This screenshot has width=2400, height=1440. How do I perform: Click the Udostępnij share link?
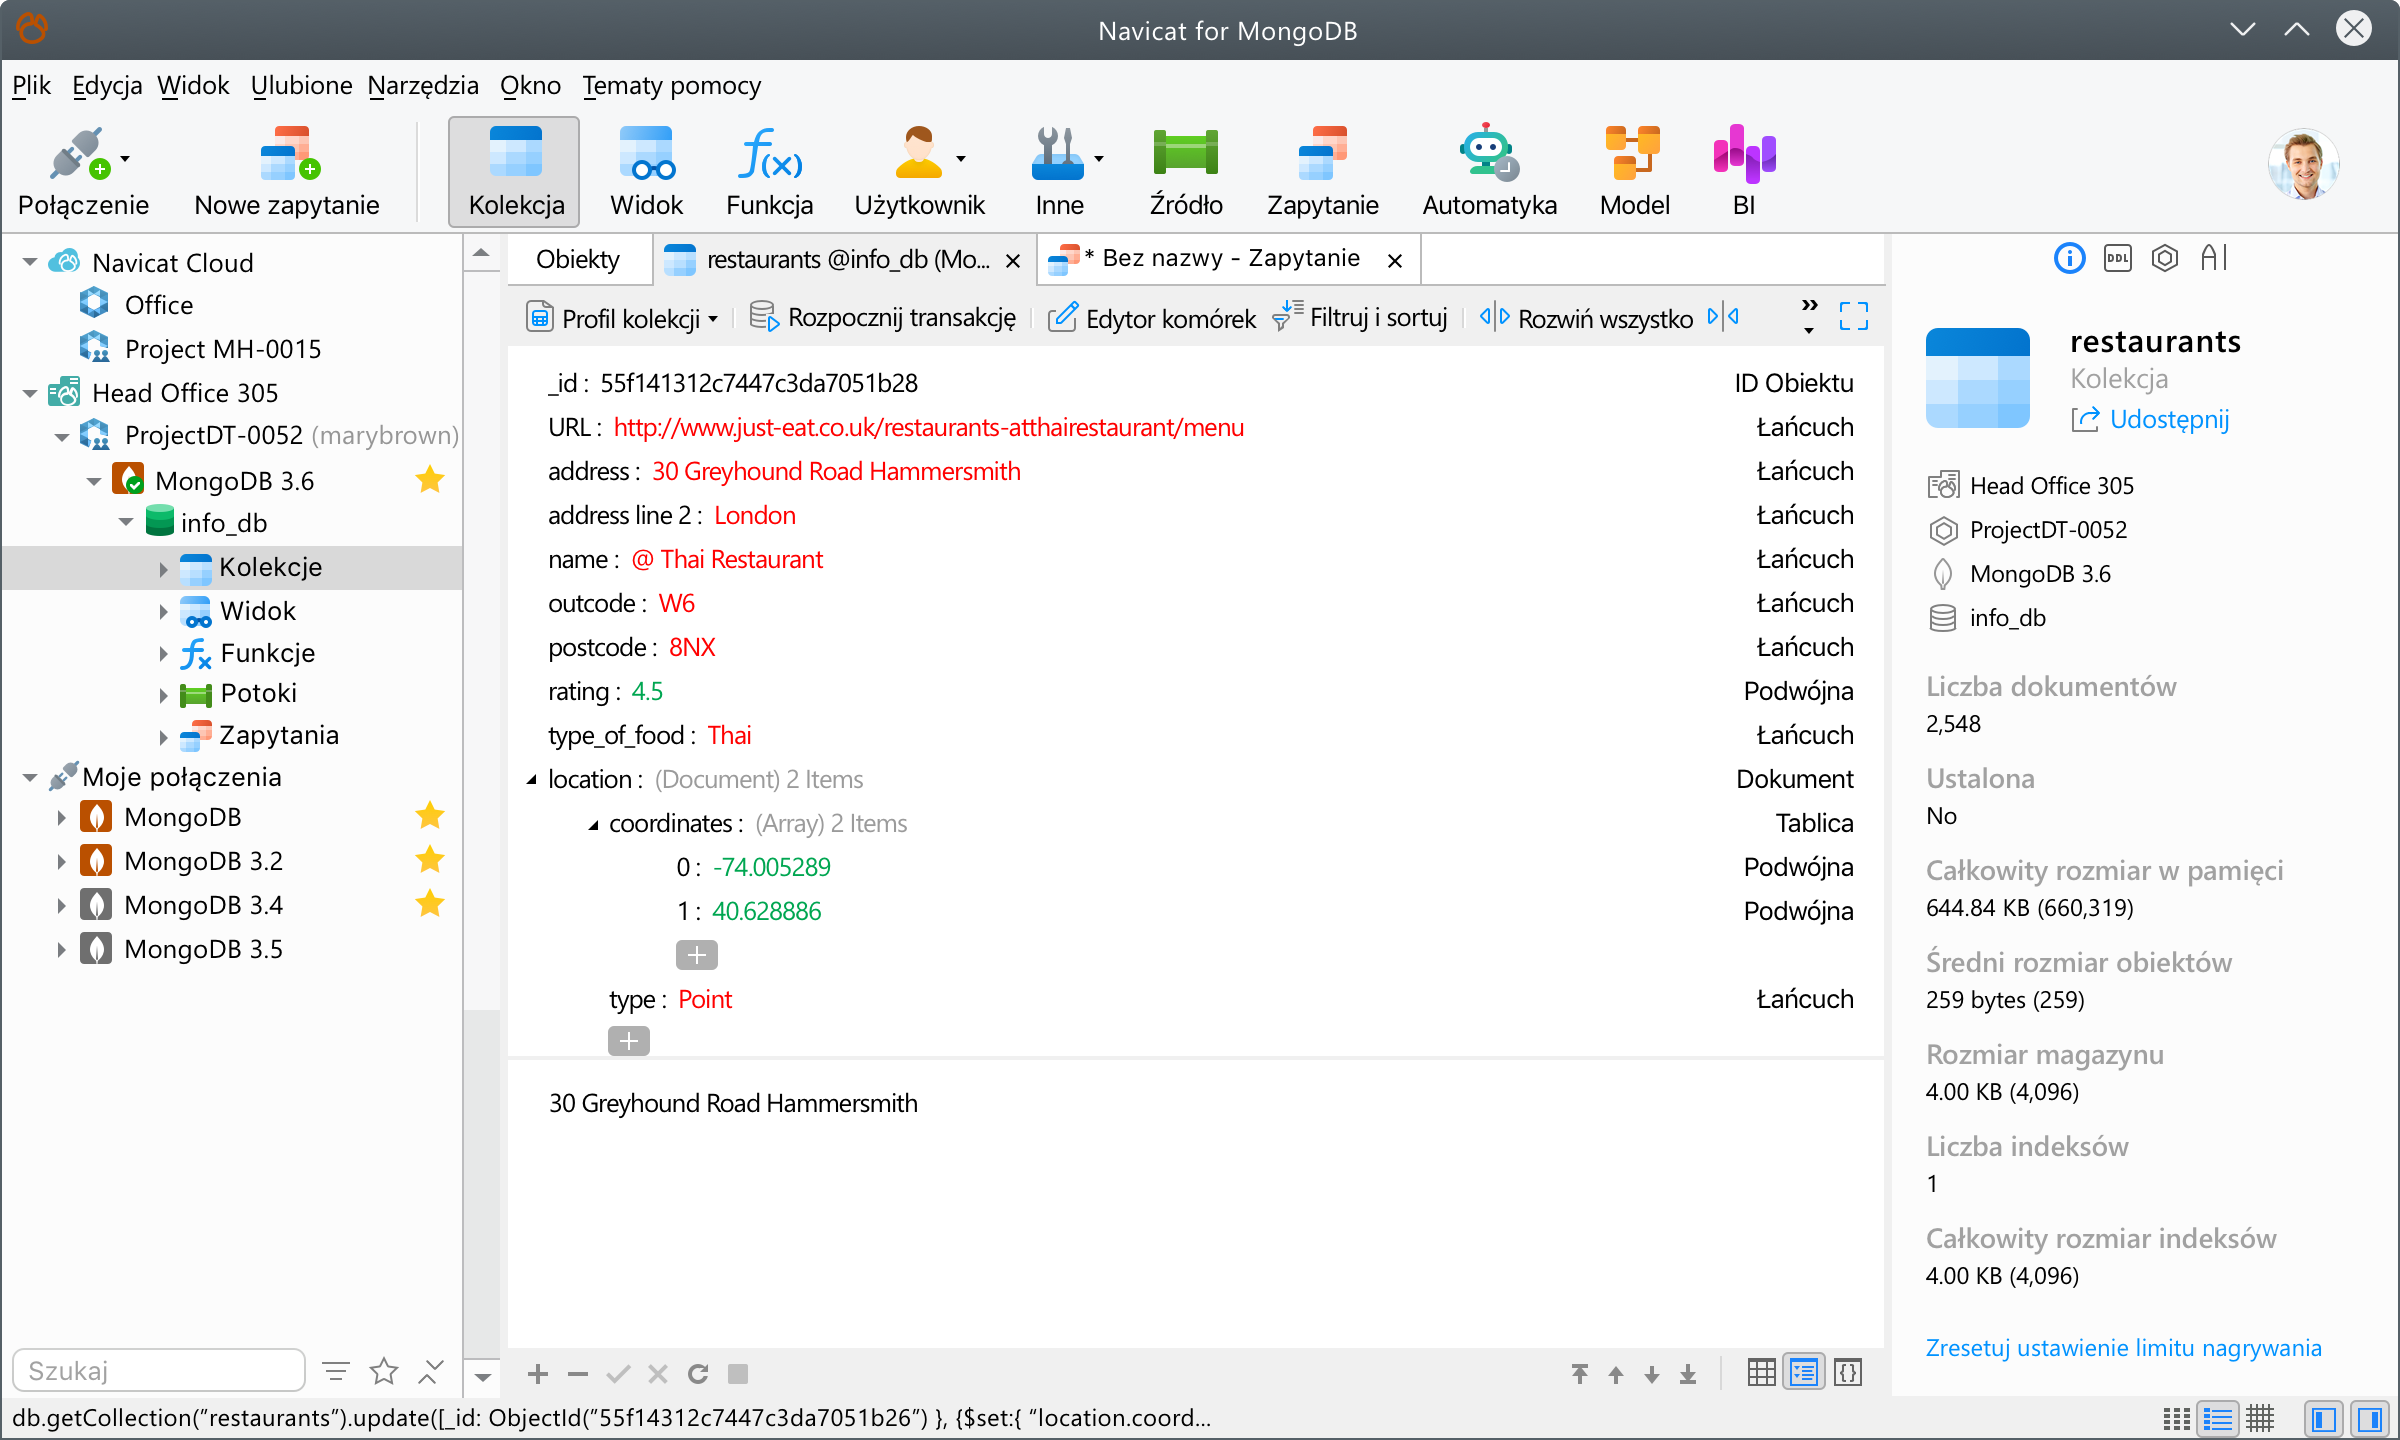pyautogui.click(x=2150, y=419)
